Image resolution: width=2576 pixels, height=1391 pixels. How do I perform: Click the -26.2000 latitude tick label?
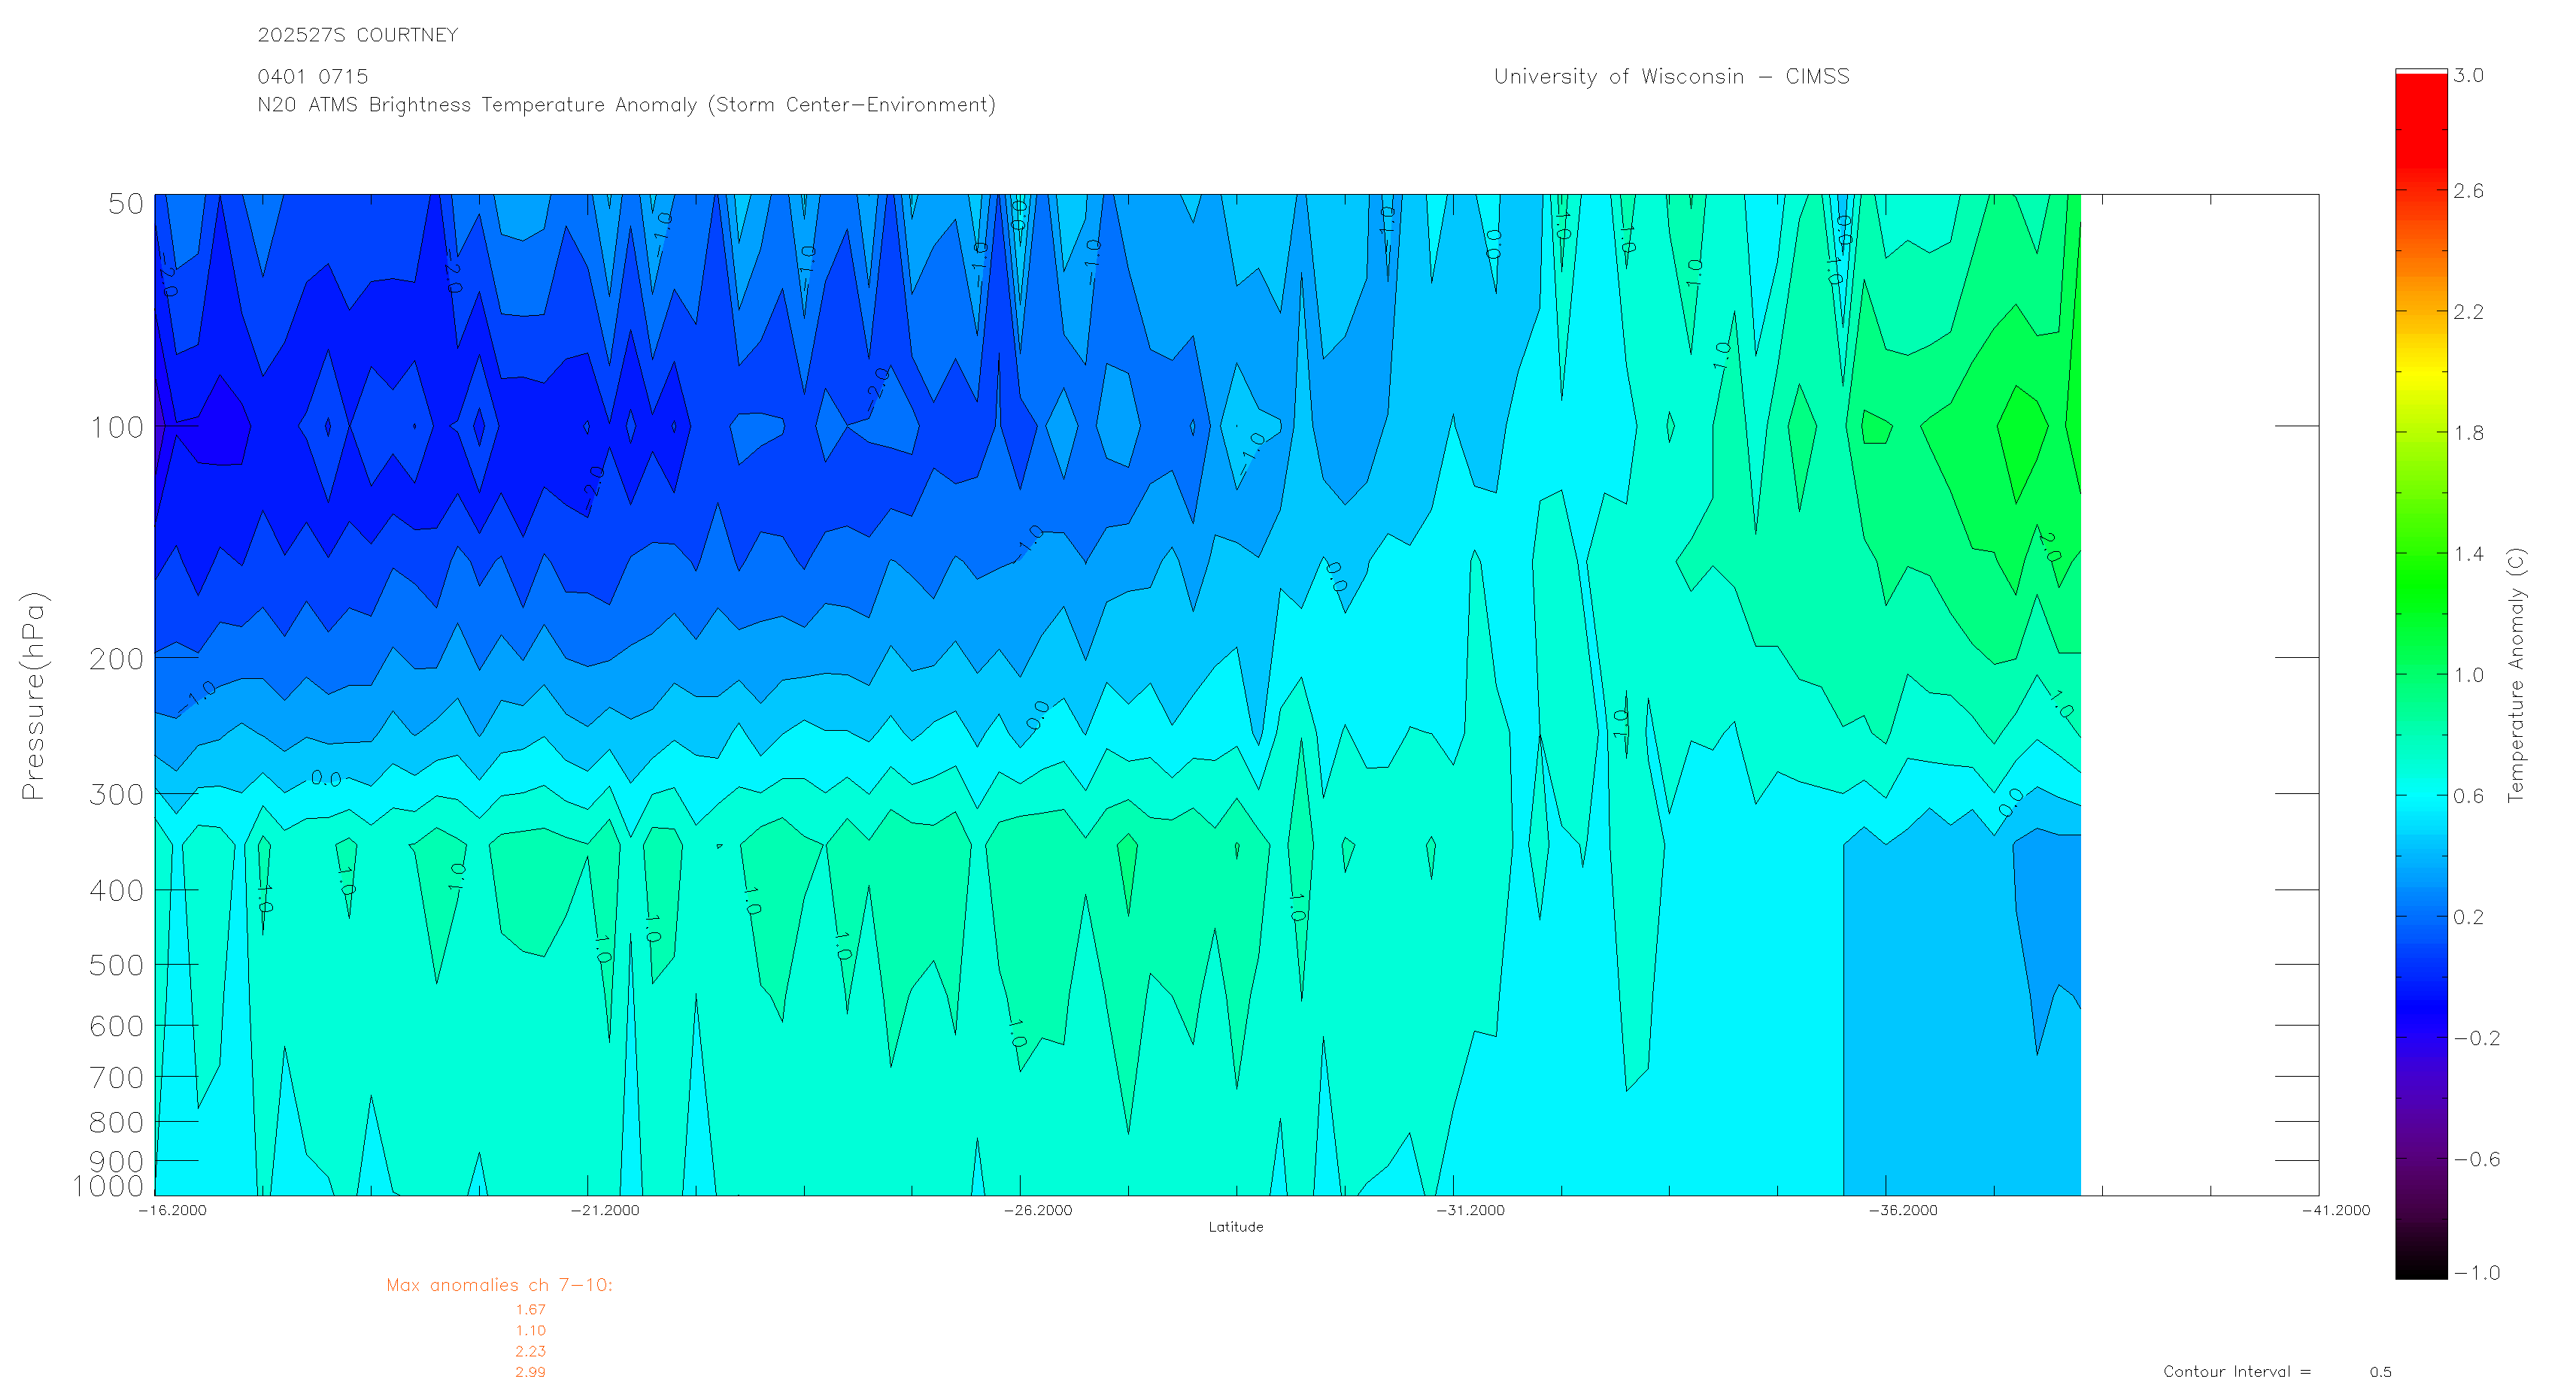tap(1037, 1211)
